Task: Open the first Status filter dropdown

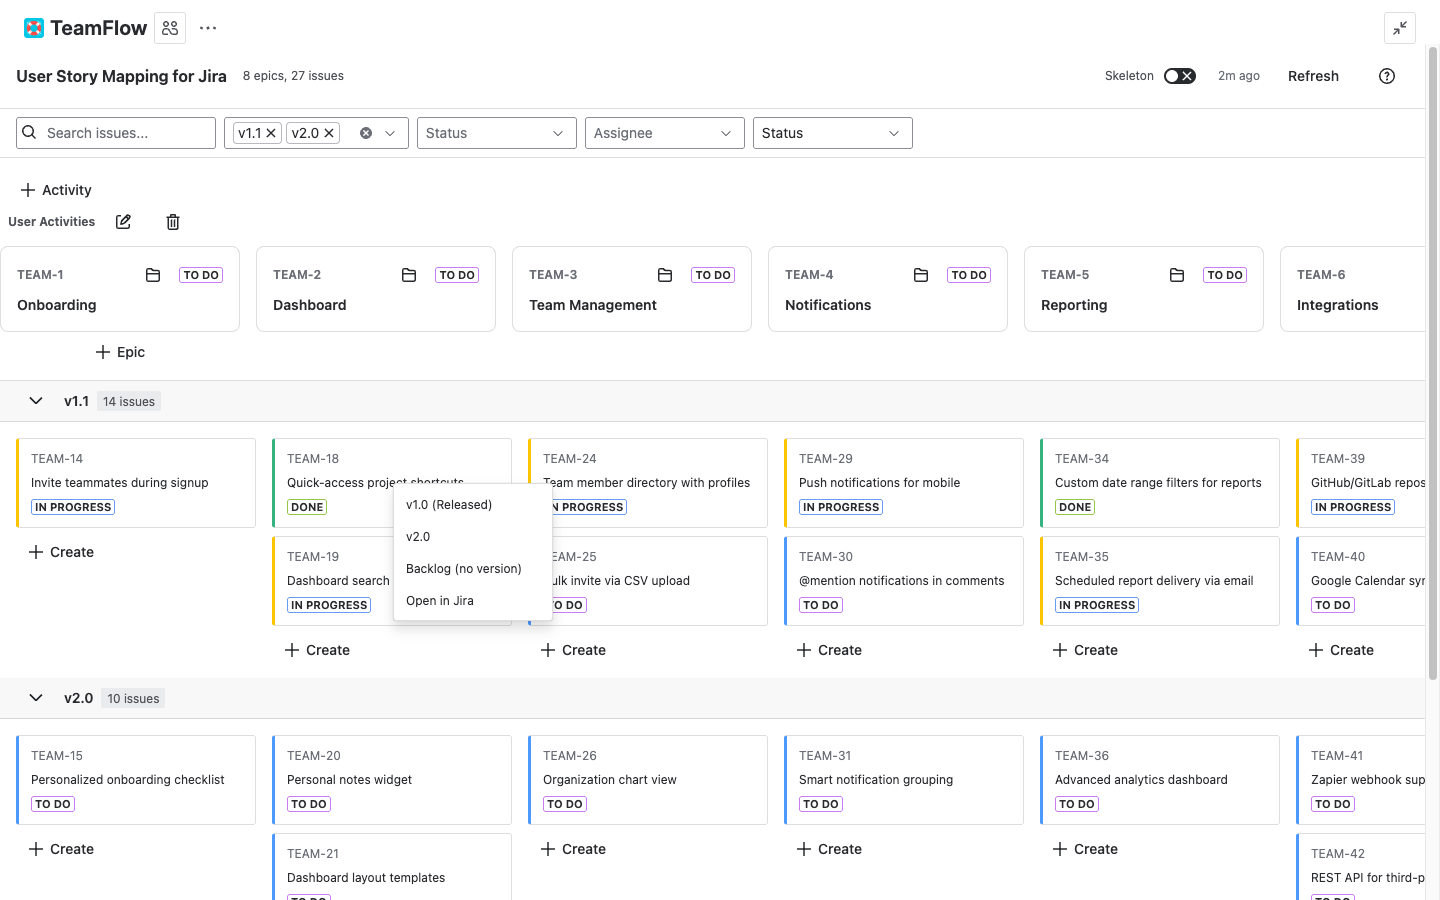Action: coord(496,132)
